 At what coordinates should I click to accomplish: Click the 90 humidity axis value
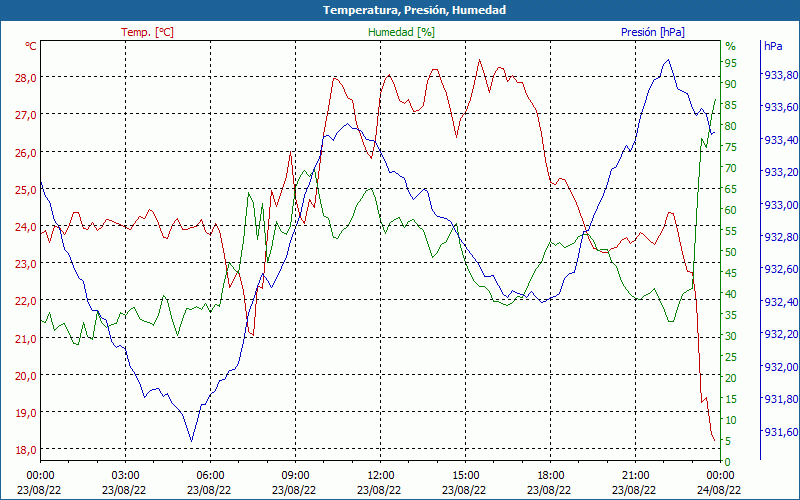coord(731,84)
